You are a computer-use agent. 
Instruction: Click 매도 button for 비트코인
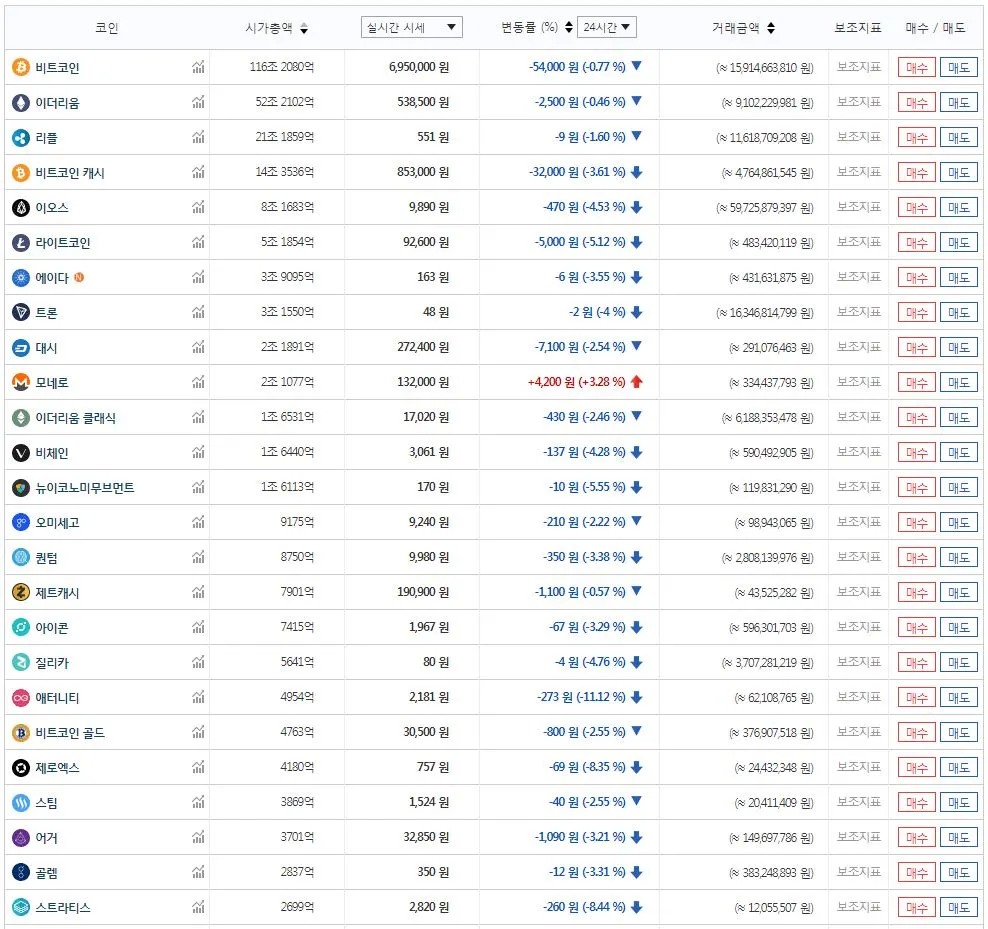pyautogui.click(x=958, y=67)
